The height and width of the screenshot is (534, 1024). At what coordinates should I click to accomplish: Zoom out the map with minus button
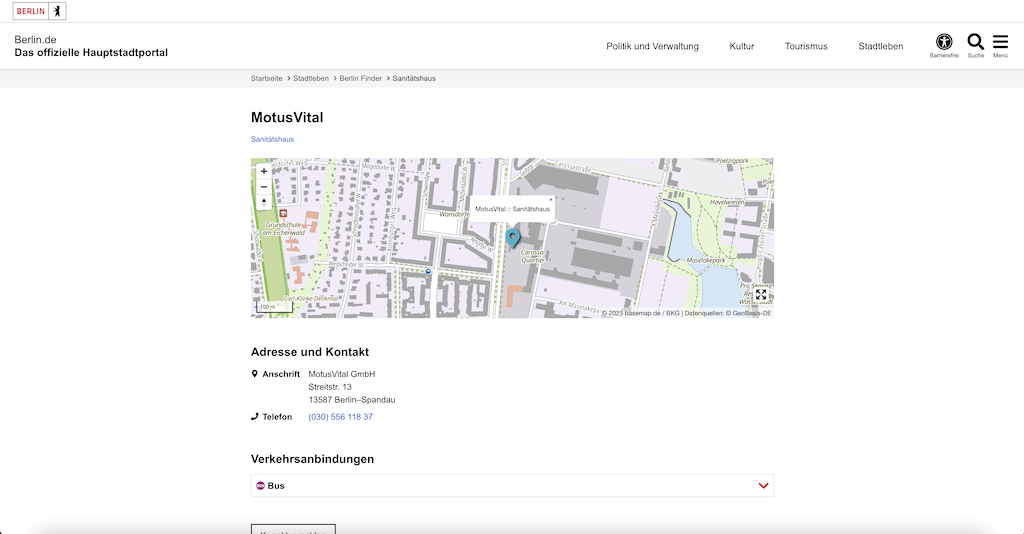264,187
